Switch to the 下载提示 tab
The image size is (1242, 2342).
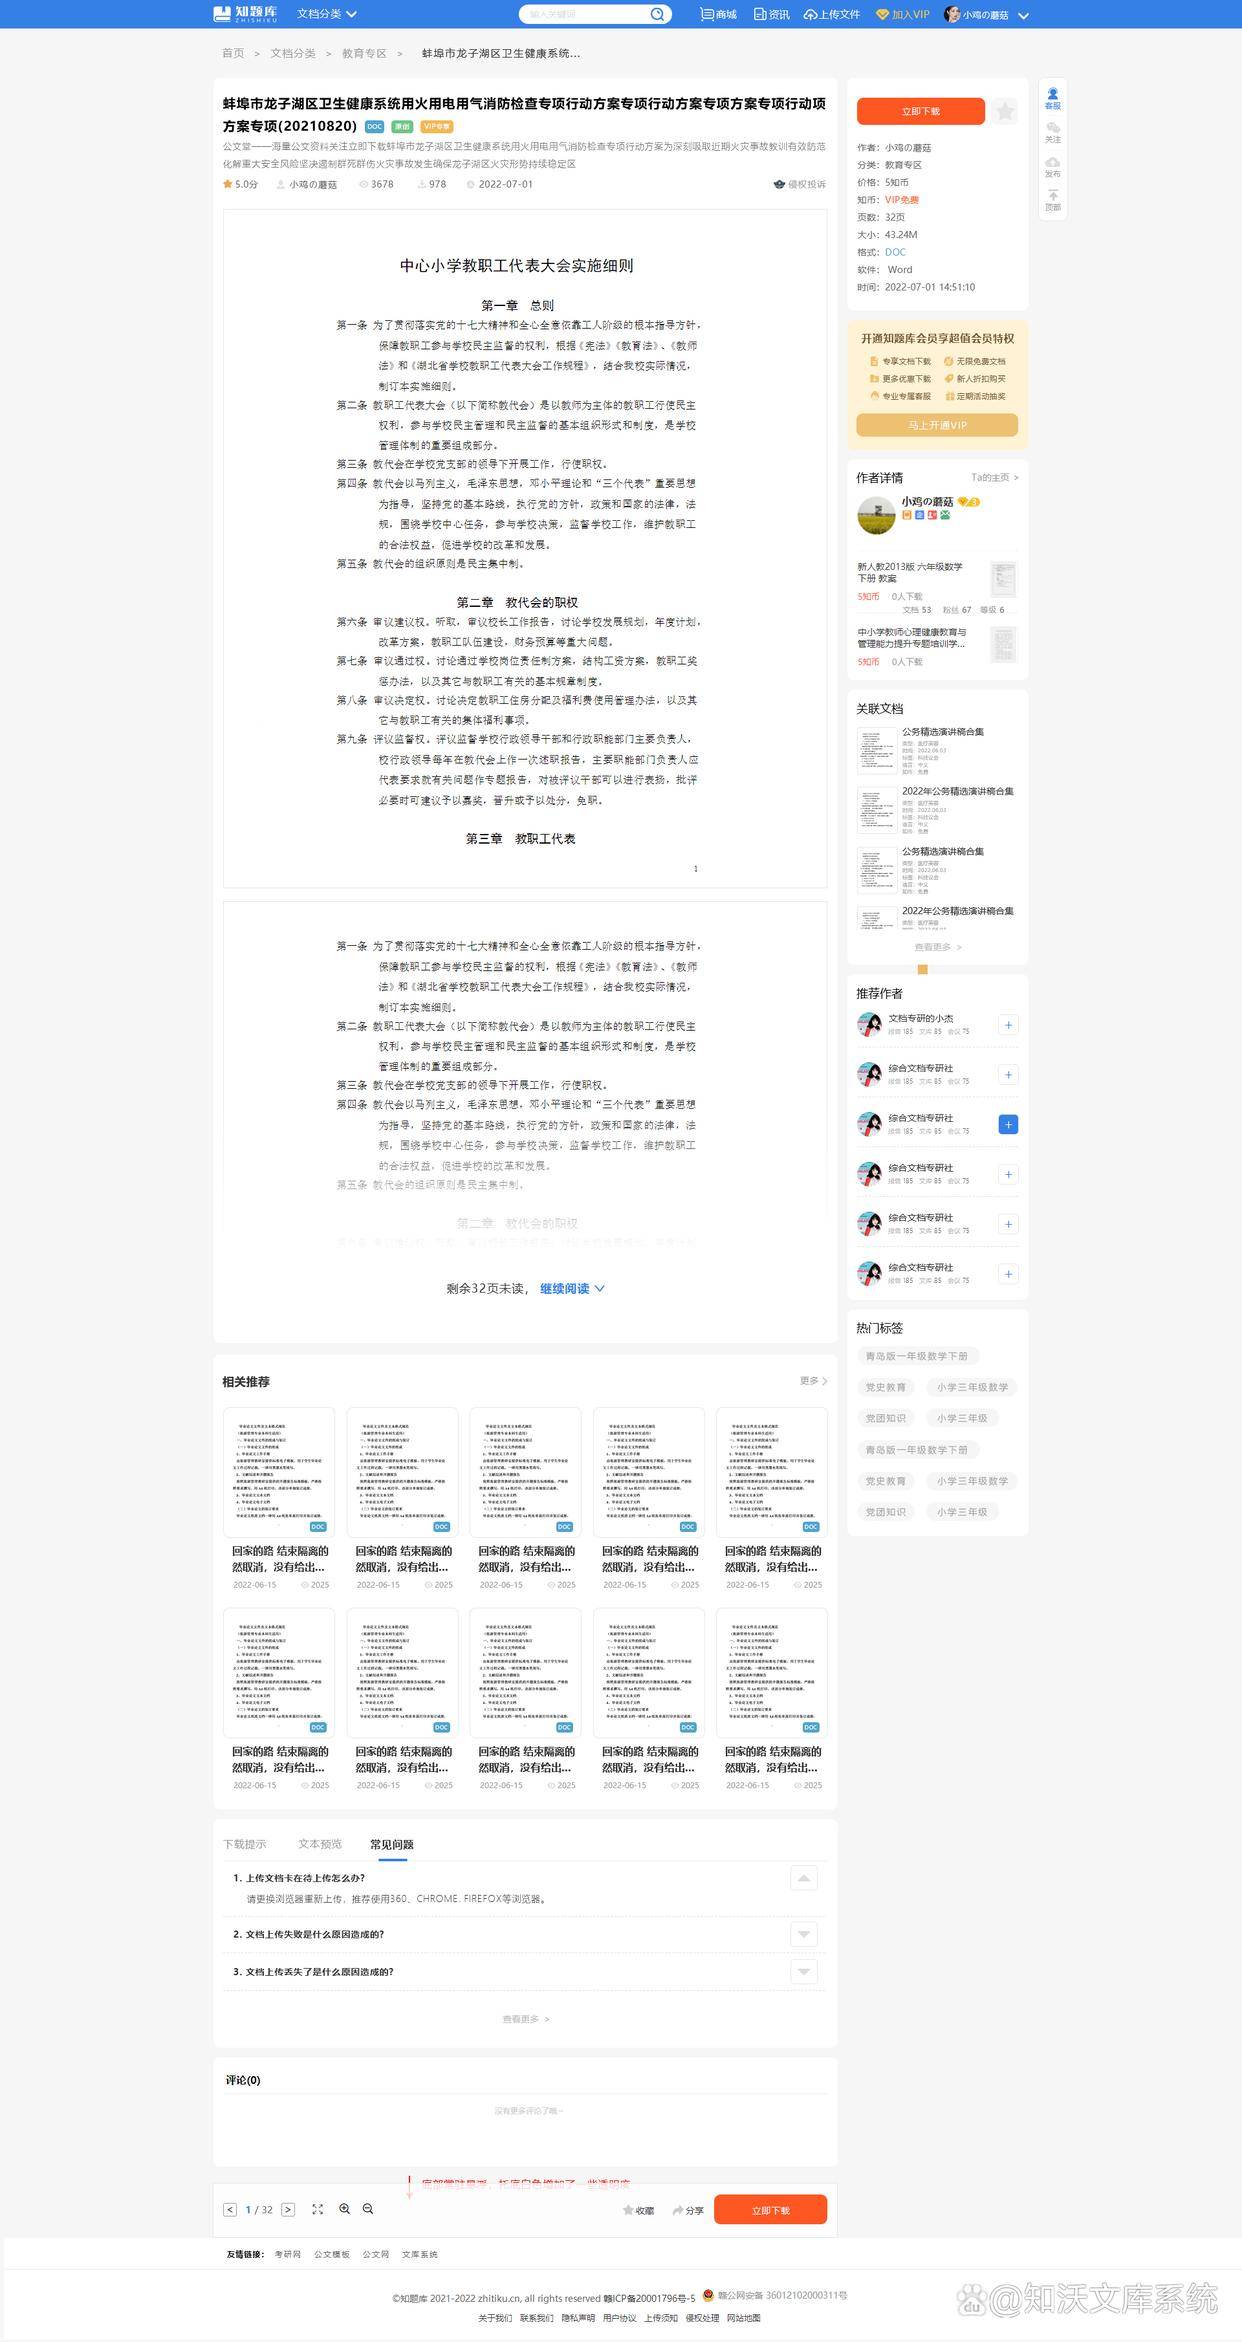(x=245, y=1844)
